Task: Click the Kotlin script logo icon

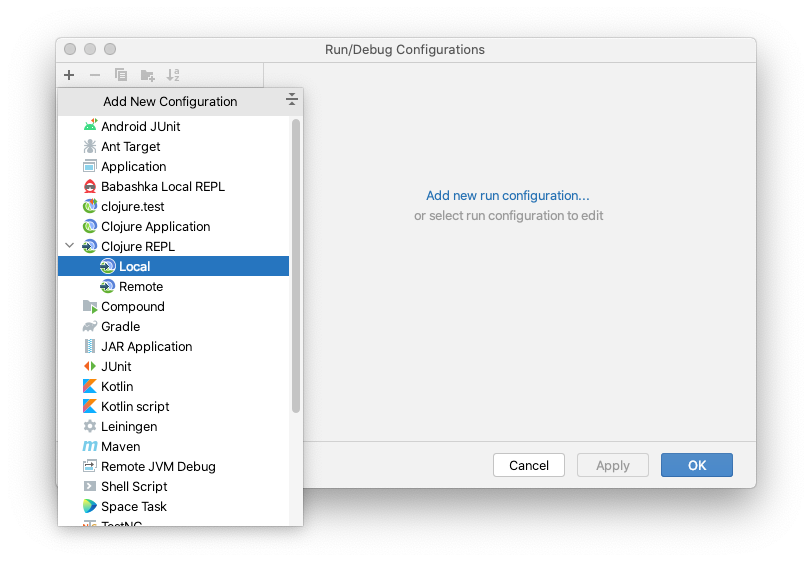Action: coord(90,406)
